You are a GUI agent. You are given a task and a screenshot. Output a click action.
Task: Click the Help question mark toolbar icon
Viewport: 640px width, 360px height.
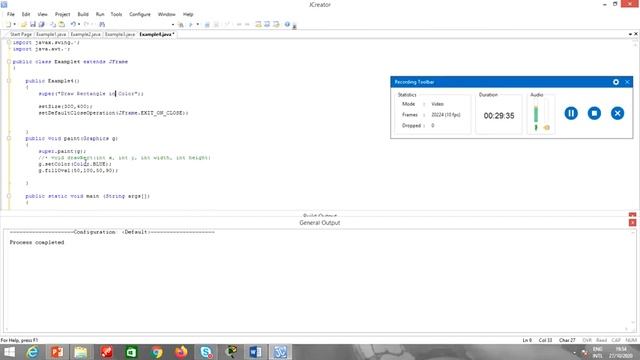click(287, 24)
